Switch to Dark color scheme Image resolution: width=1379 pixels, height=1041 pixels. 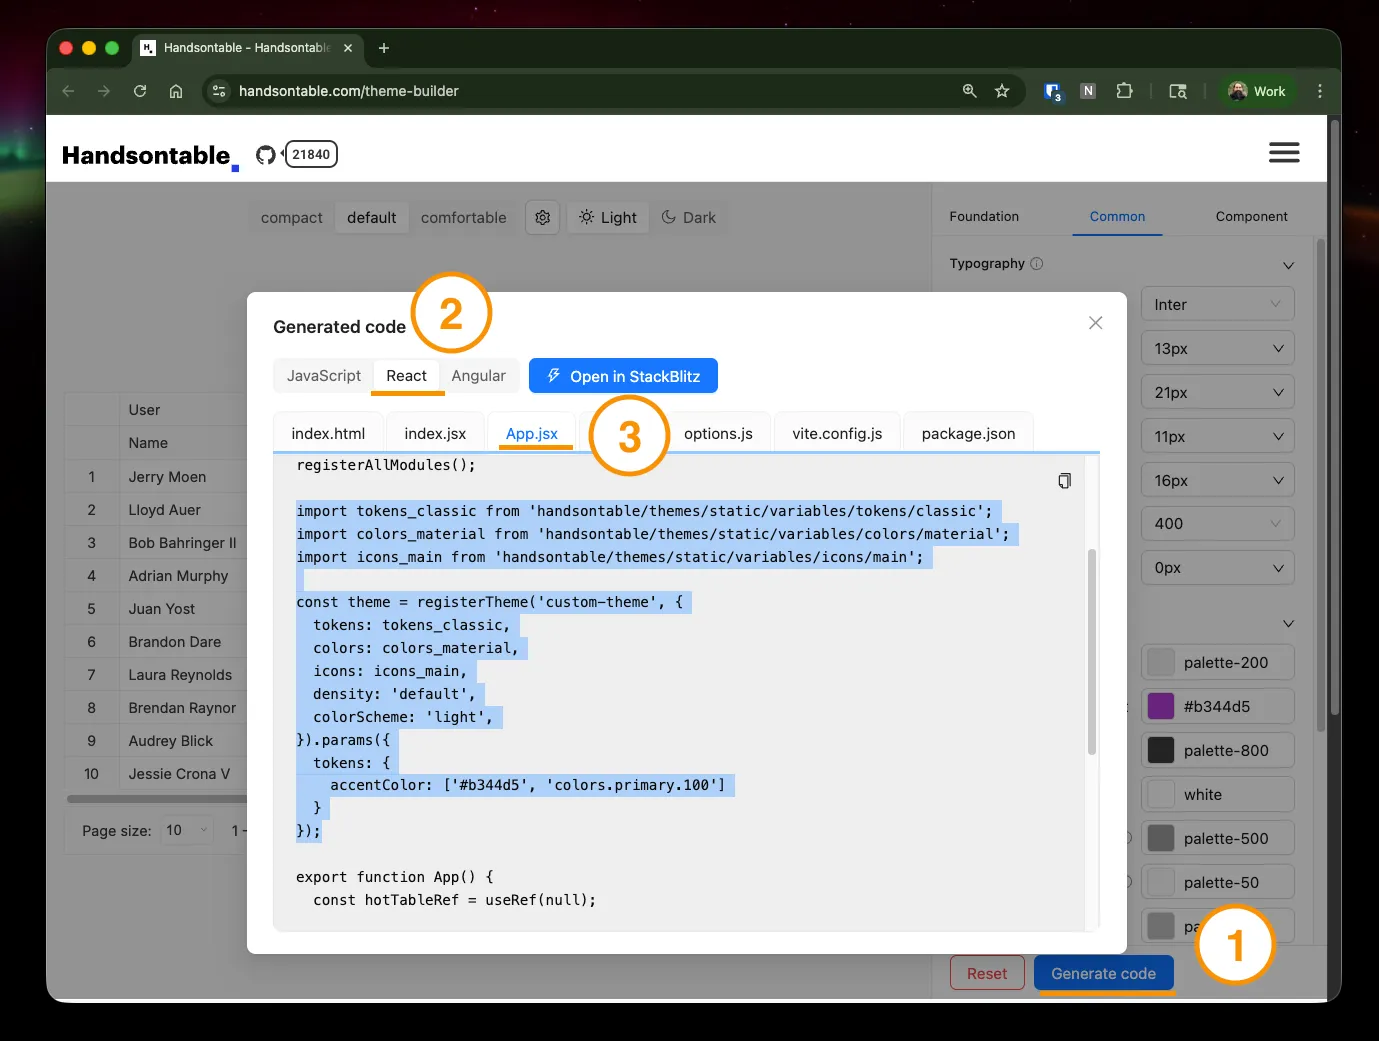point(689,217)
